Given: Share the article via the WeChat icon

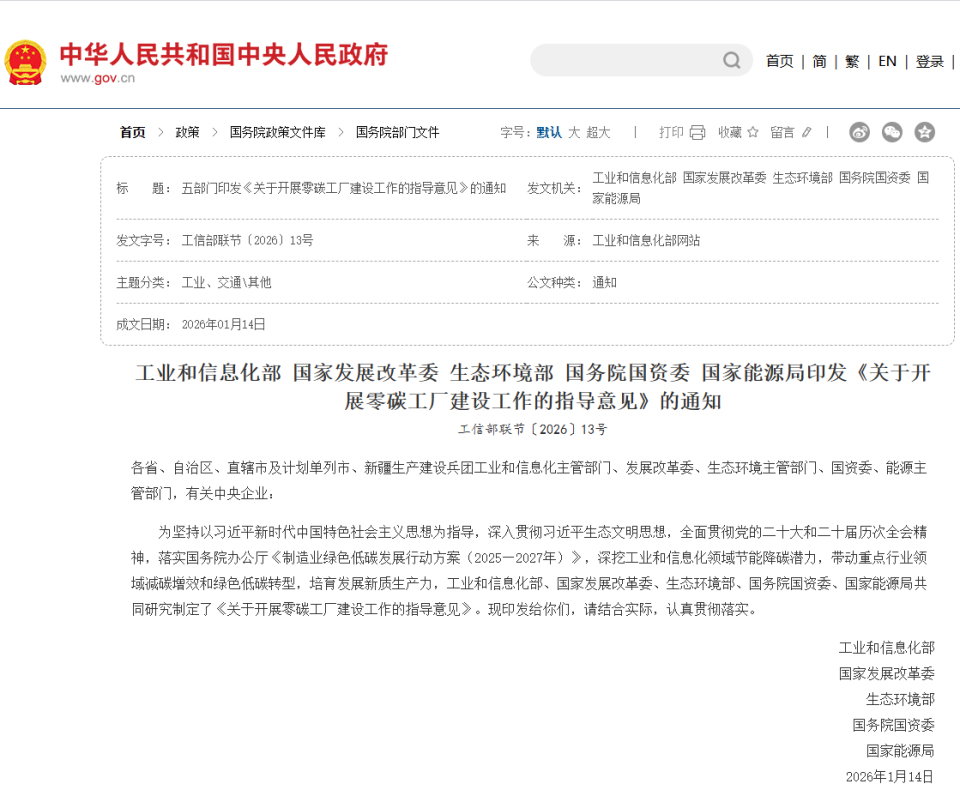Looking at the screenshot, I should 891,131.
